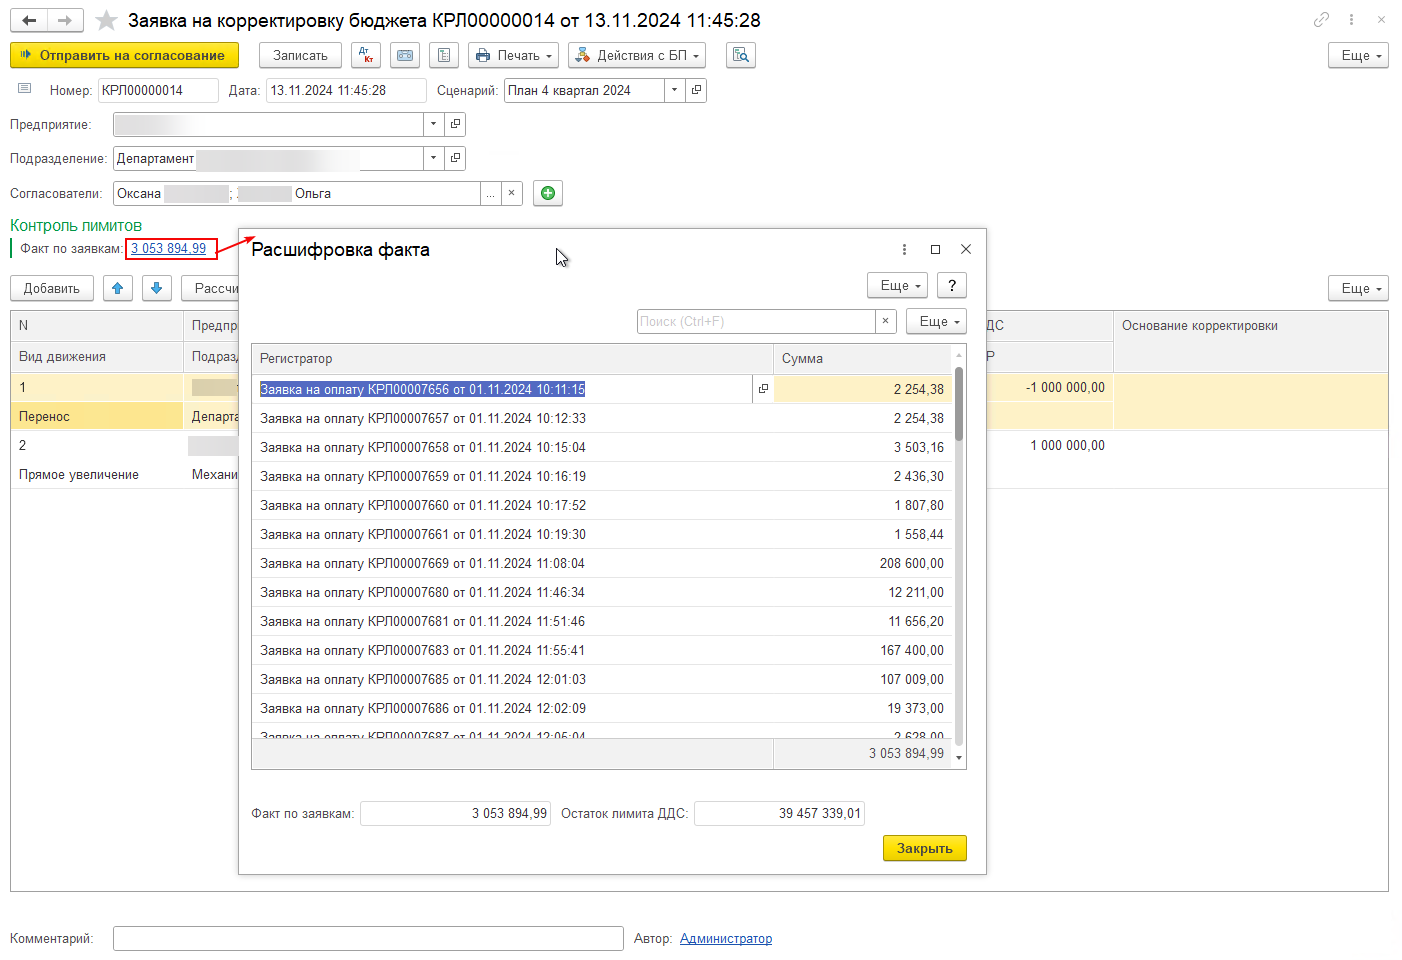Open the Печать dropdown menu

(513, 55)
